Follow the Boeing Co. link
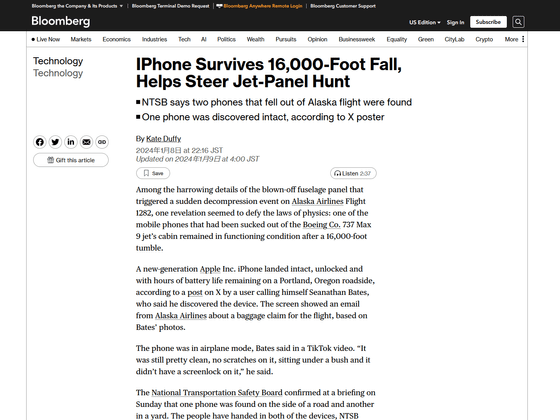 point(321,225)
